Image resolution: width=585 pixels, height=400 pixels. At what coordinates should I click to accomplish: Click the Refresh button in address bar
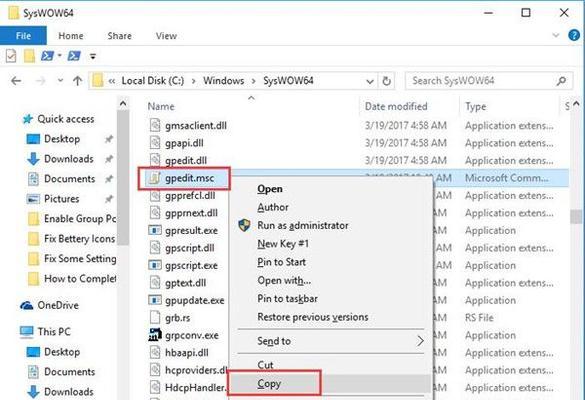(x=387, y=81)
